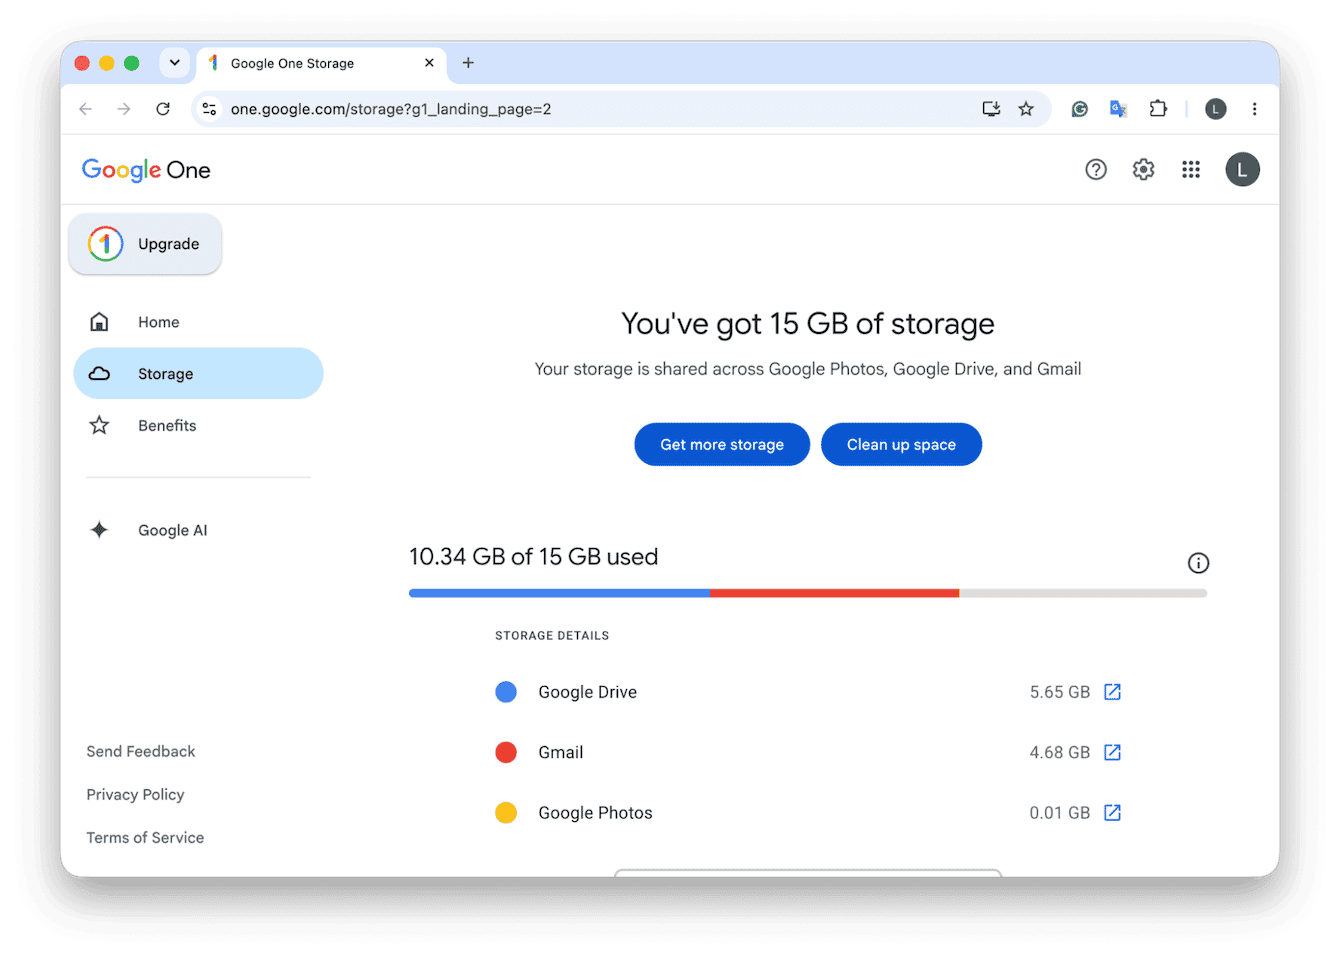Viewport: 1340px width, 957px height.
Task: Click the Grammarly extension icon
Action: [1080, 109]
